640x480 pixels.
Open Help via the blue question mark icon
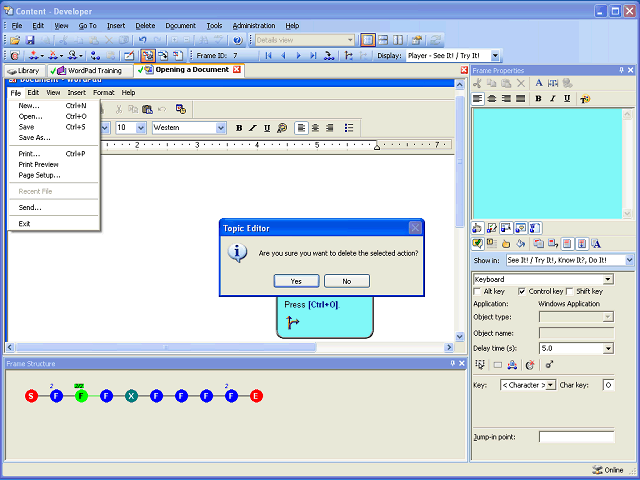[x=238, y=40]
